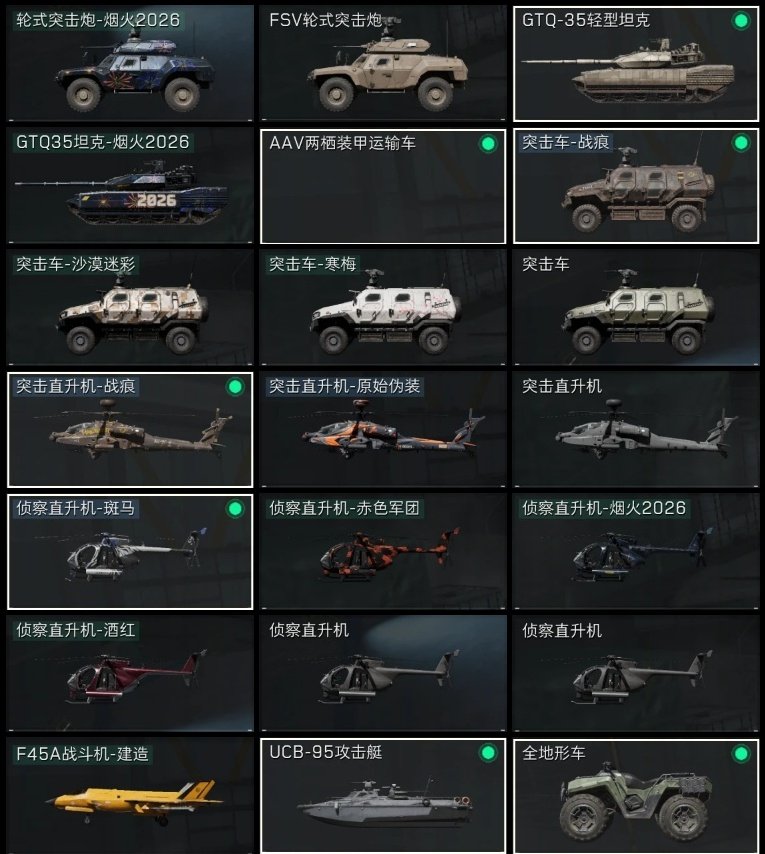The width and height of the screenshot is (765, 854).
Task: Click the green dot on UCB-95攻击艇
Action: click(488, 753)
